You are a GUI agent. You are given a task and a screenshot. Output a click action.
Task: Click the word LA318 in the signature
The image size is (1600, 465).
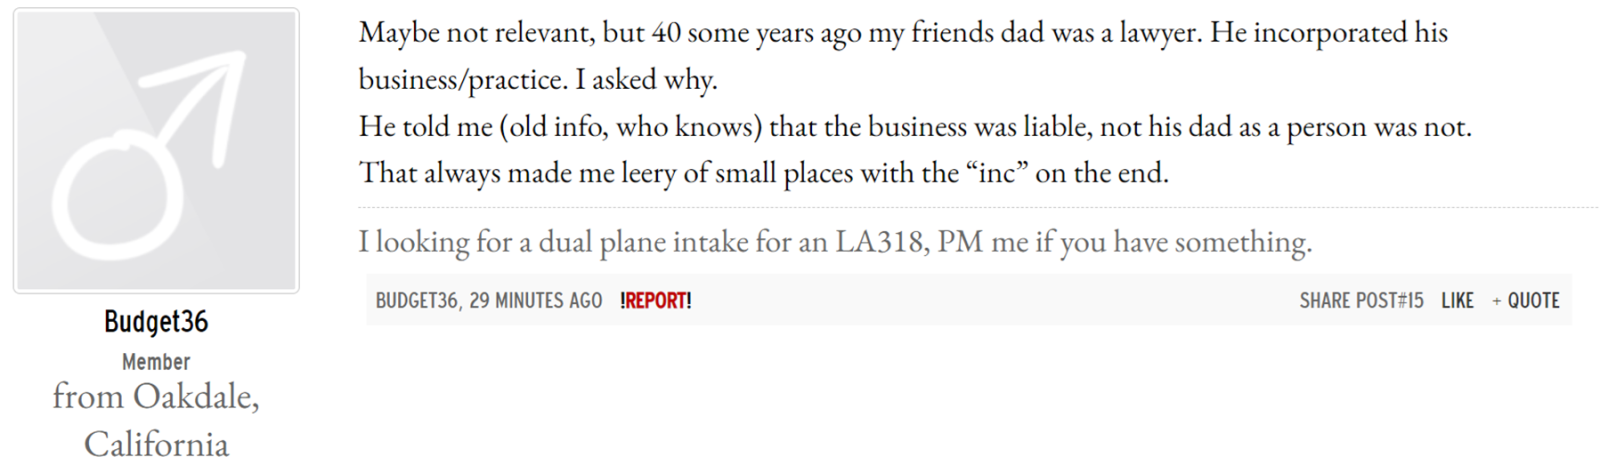pos(880,242)
